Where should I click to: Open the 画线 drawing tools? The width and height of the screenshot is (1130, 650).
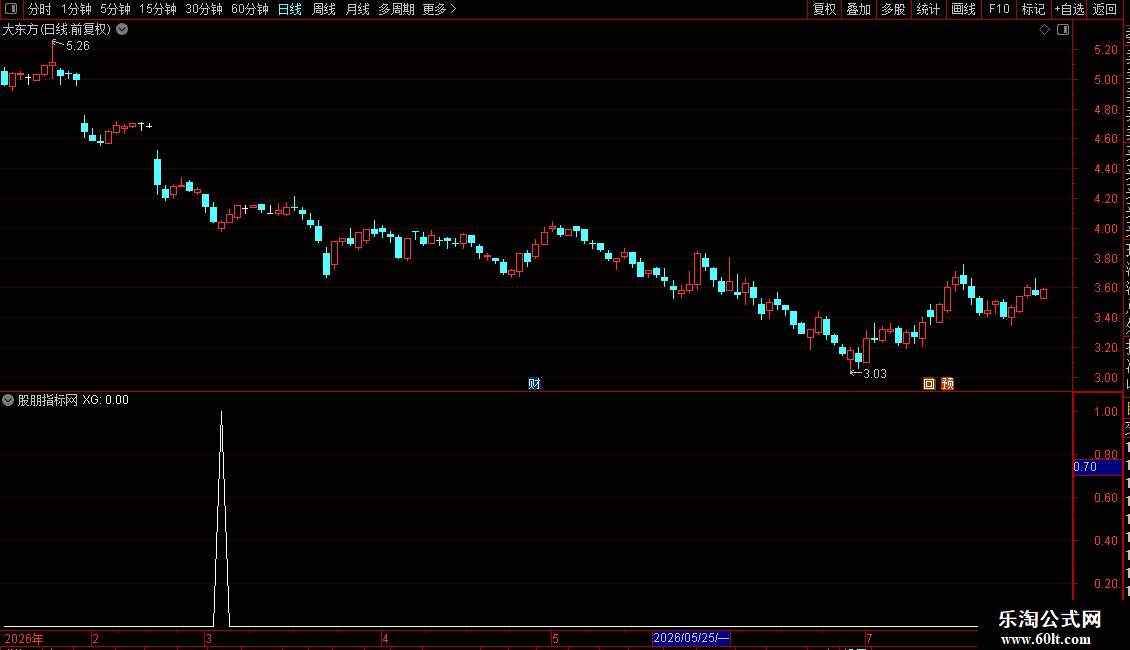pos(964,9)
